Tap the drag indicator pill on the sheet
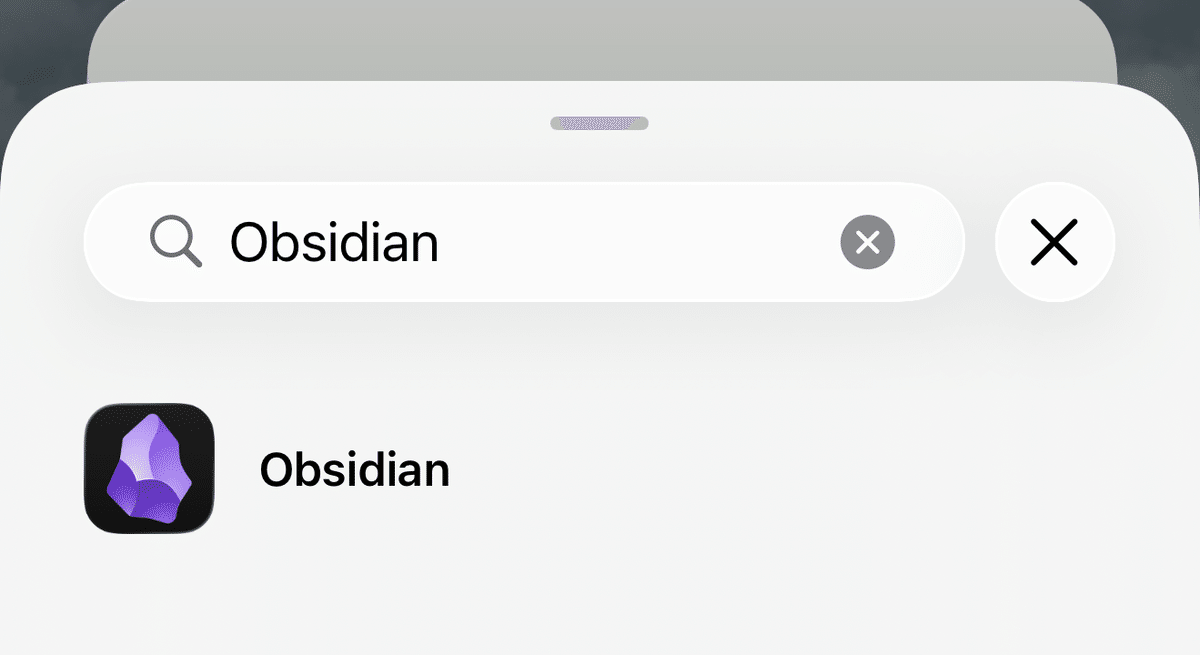This screenshot has width=1200, height=655. tap(599, 123)
